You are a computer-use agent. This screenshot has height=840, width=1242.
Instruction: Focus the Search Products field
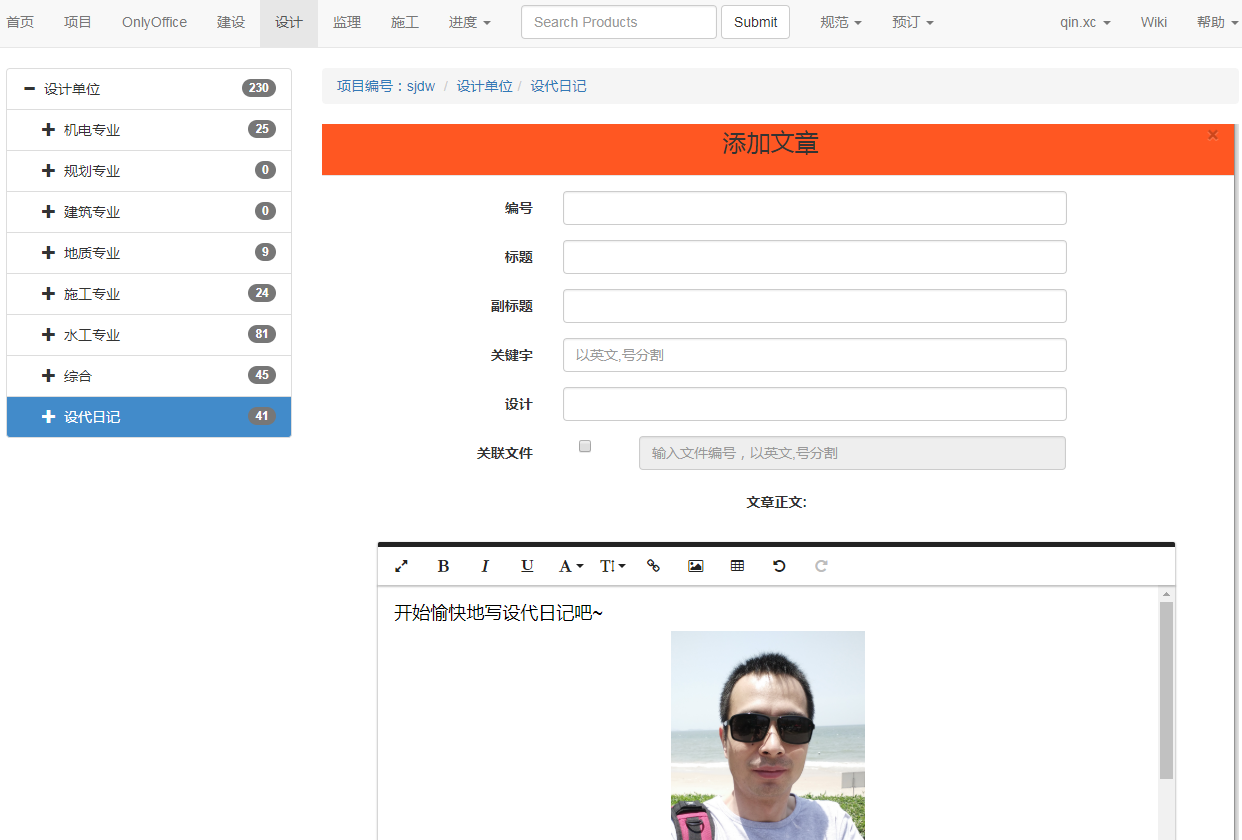619,22
